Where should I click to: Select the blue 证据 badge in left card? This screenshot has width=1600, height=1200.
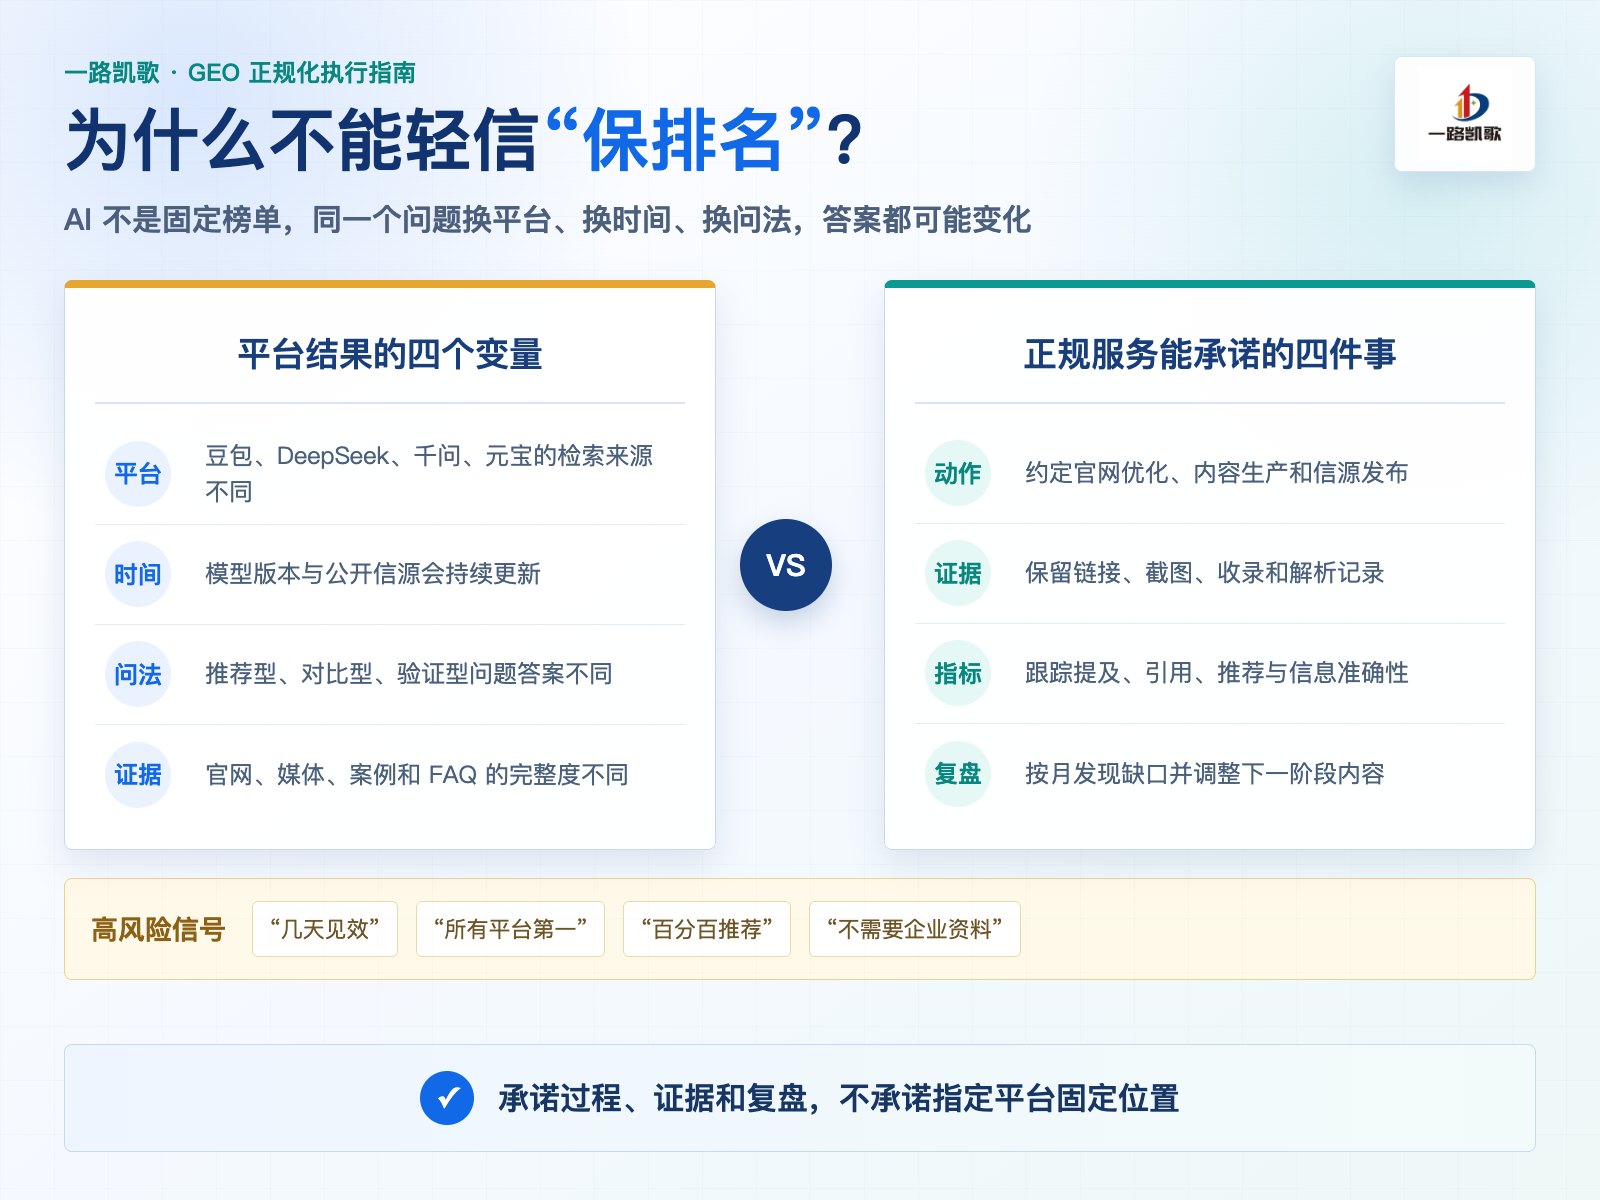(138, 775)
